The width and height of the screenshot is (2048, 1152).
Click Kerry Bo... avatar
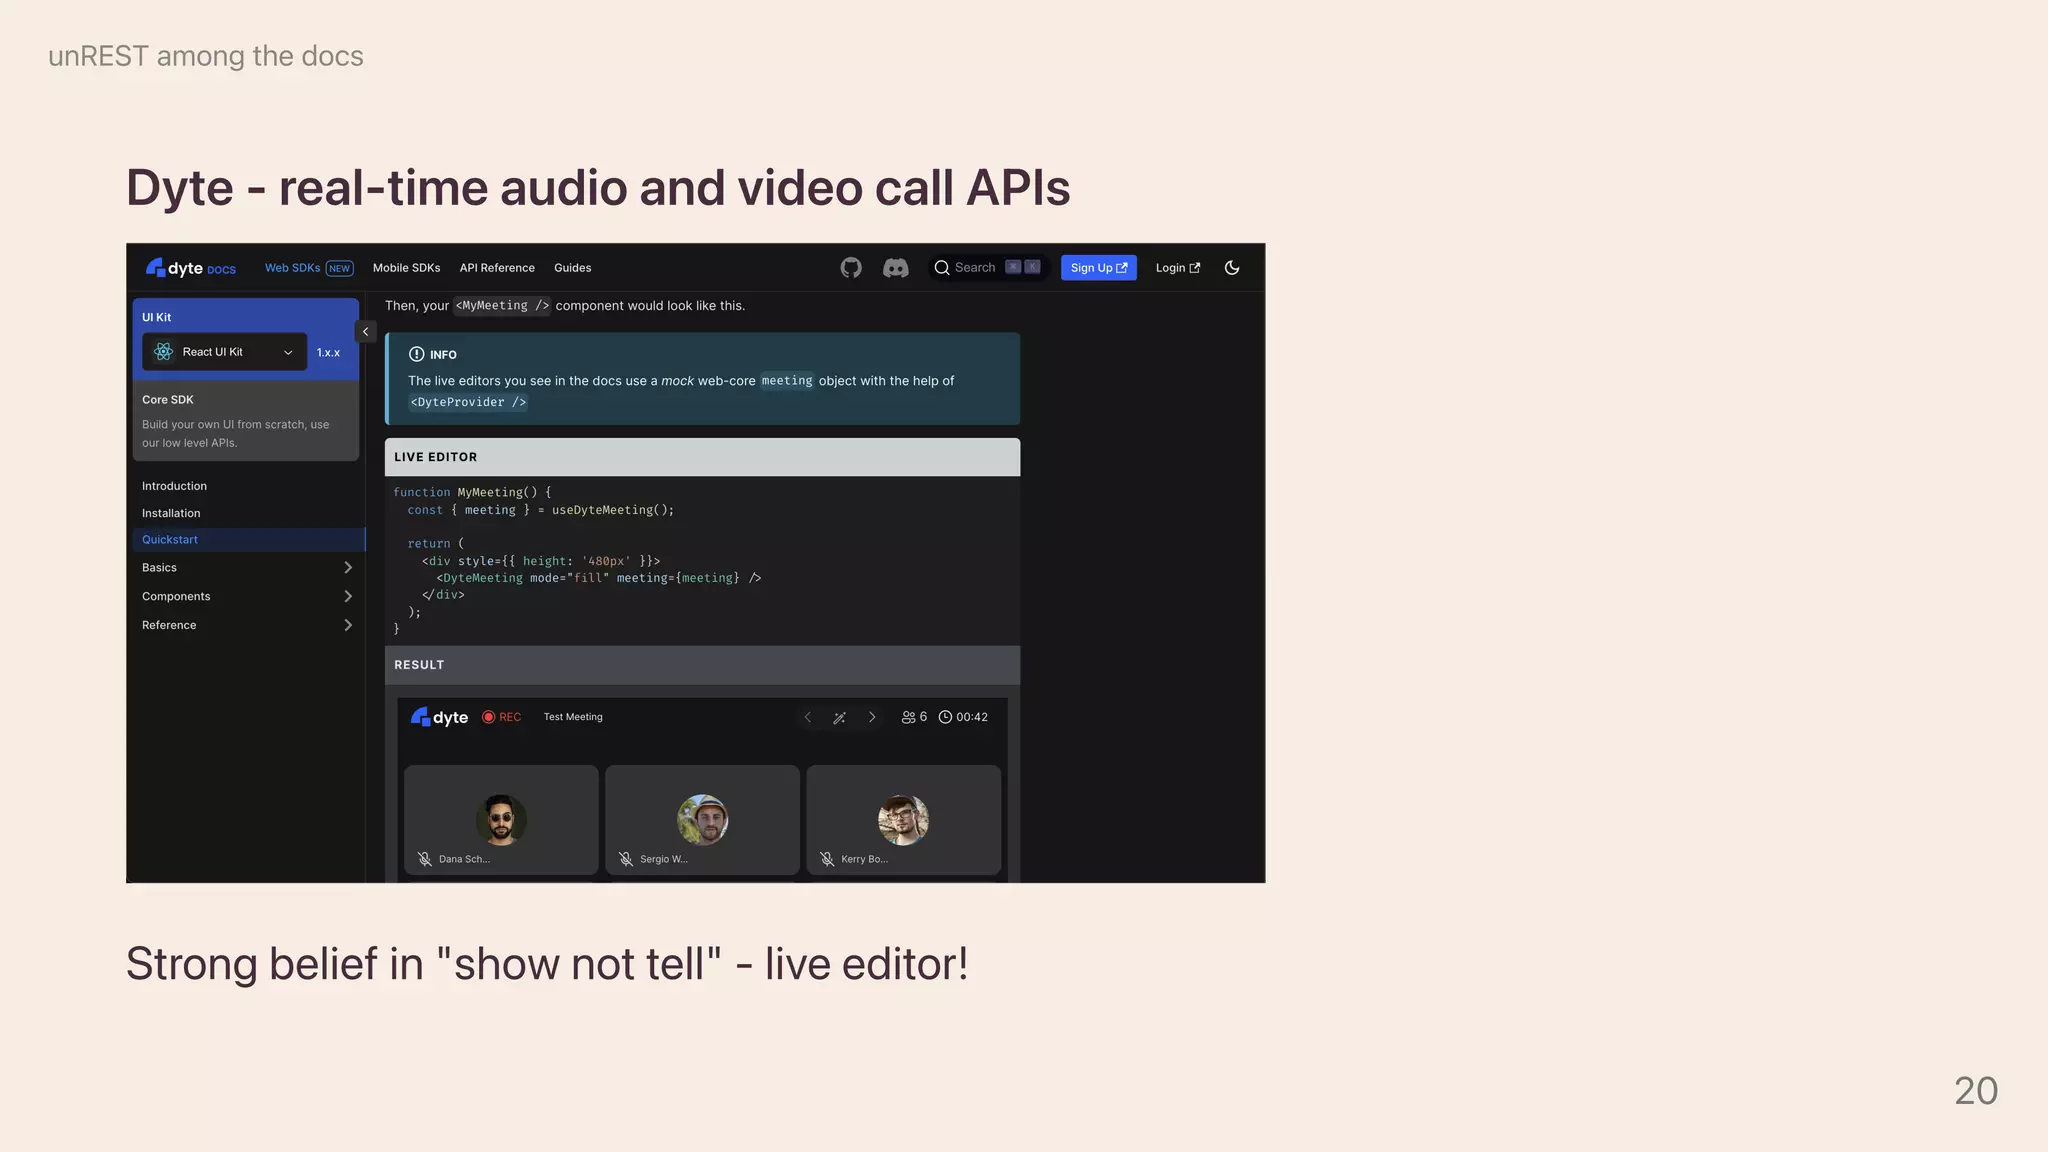click(x=903, y=820)
